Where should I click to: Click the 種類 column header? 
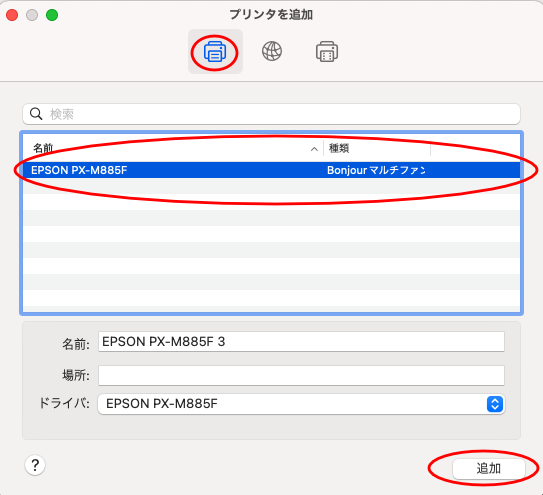click(339, 148)
